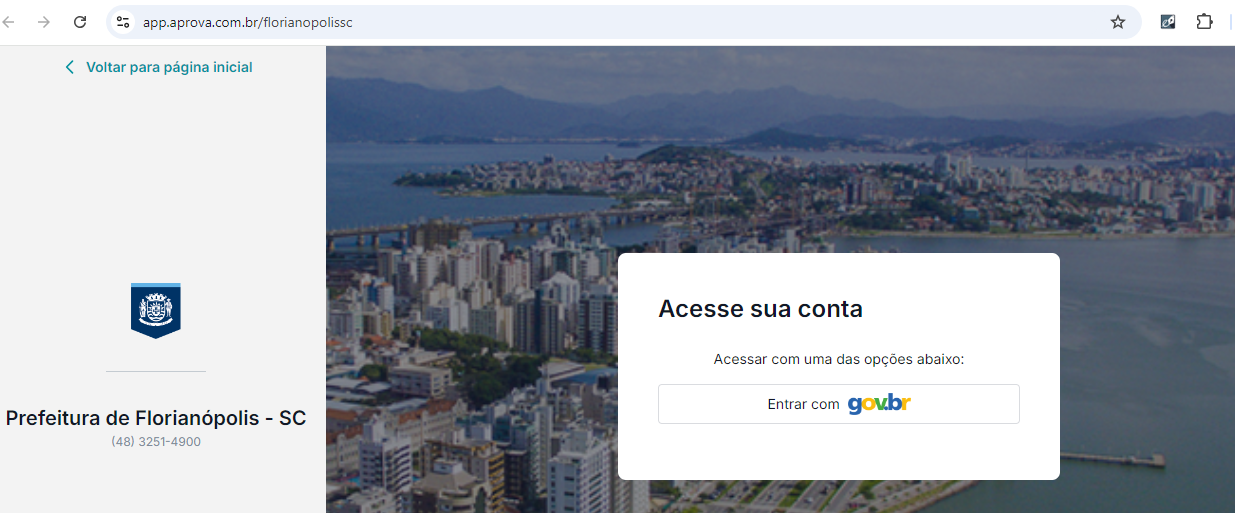This screenshot has height=513, width=1235.
Task: Open the digital signature pen extension
Action: (1168, 22)
